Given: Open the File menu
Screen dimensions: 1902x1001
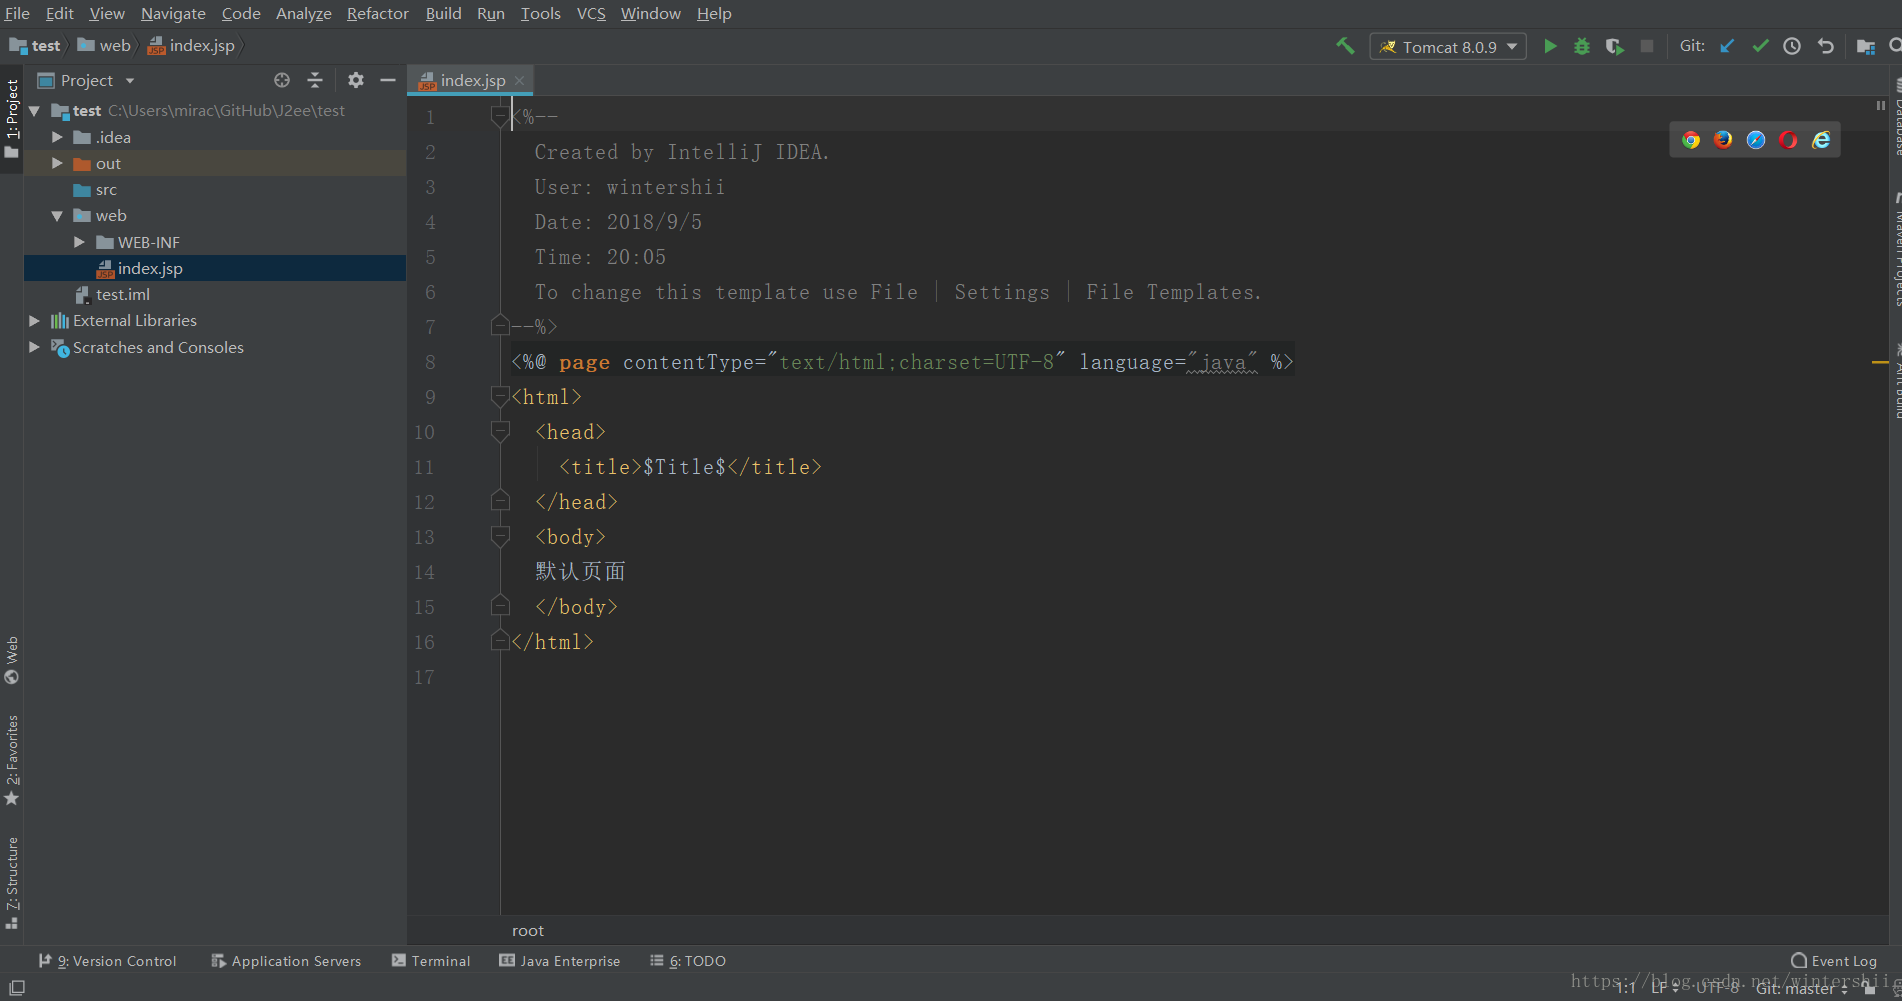Looking at the screenshot, I should coord(17,13).
